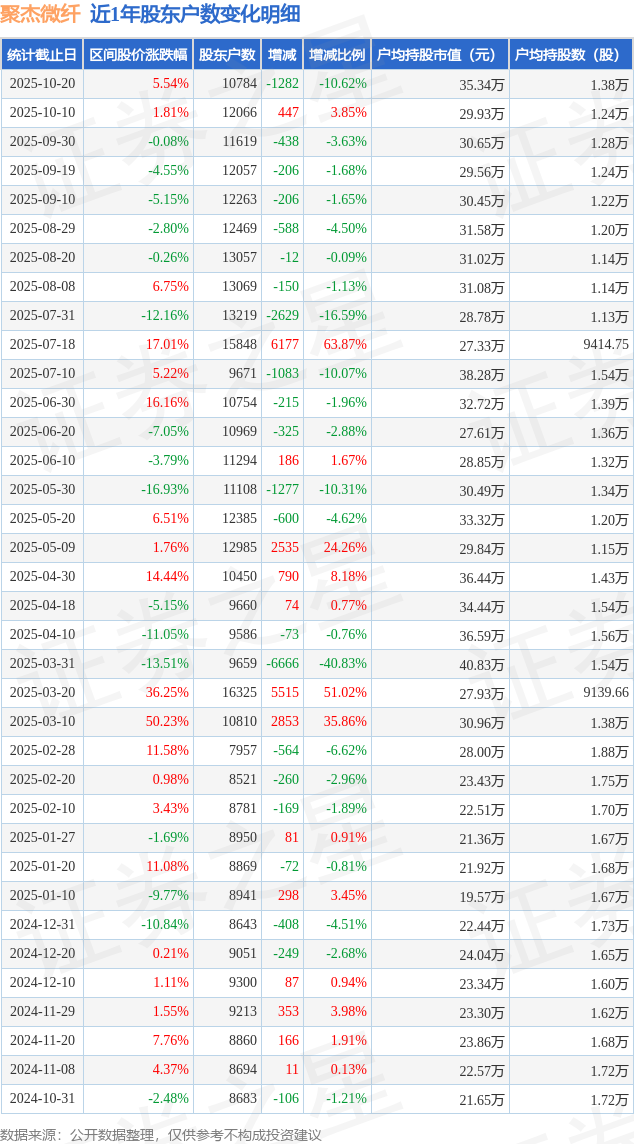Image resolution: width=634 pixels, height=1144 pixels.
Task: Click the 聚杰微纤 stock name in title
Action: 40,14
